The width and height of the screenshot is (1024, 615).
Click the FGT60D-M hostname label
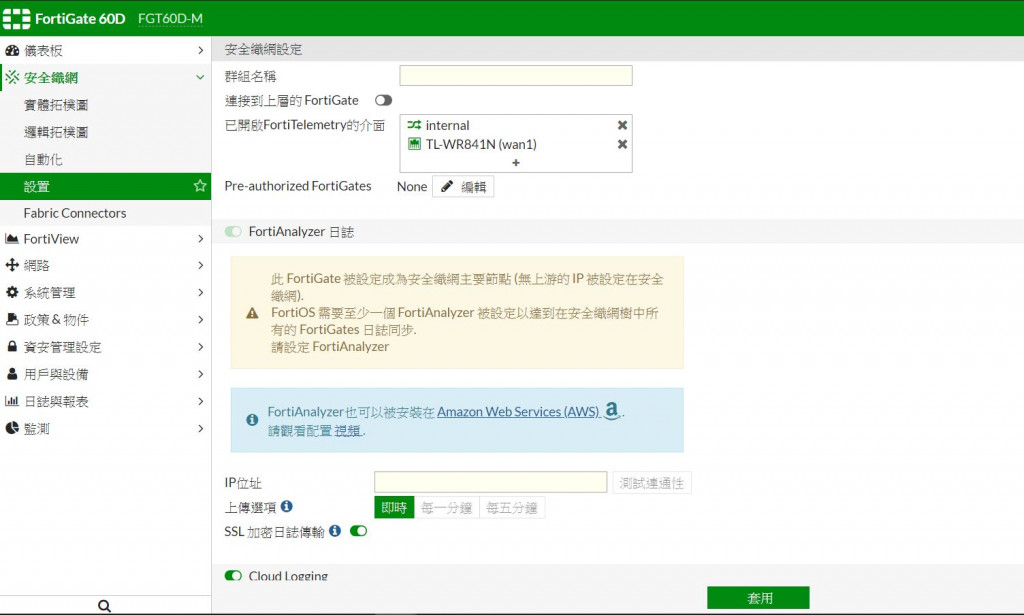(x=170, y=19)
